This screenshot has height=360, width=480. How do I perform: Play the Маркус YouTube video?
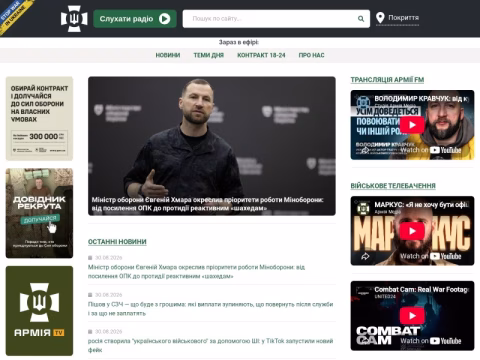tap(412, 231)
